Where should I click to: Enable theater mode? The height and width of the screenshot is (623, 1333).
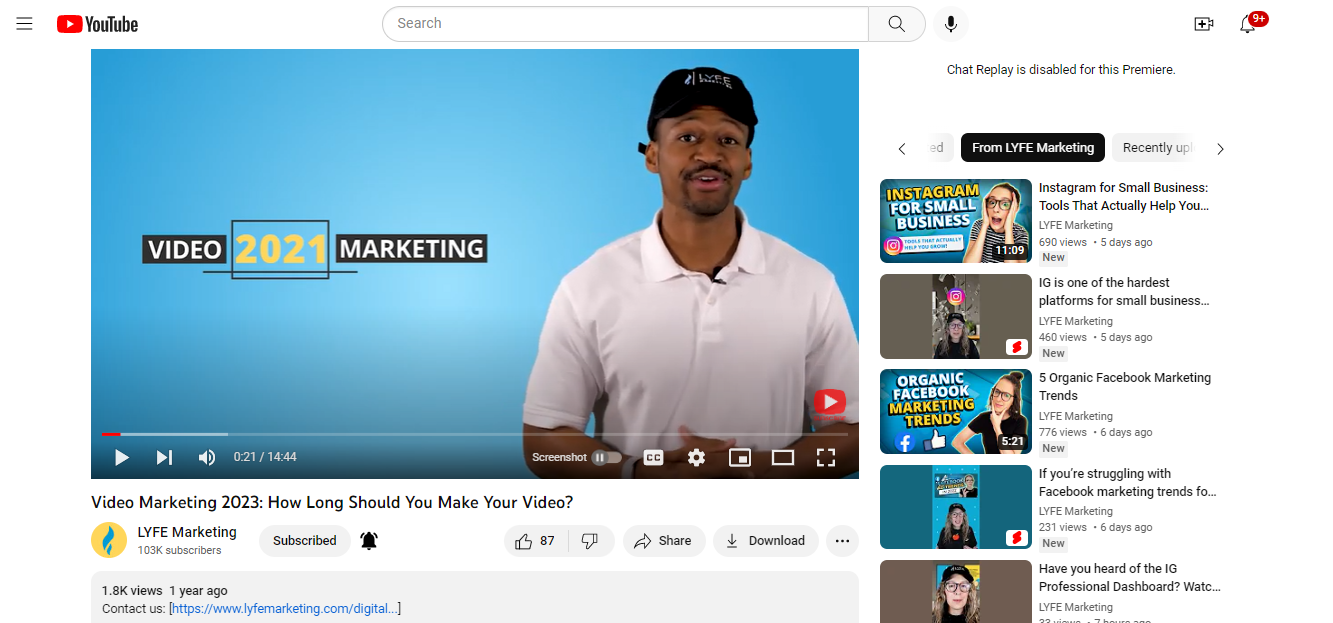tap(783, 457)
